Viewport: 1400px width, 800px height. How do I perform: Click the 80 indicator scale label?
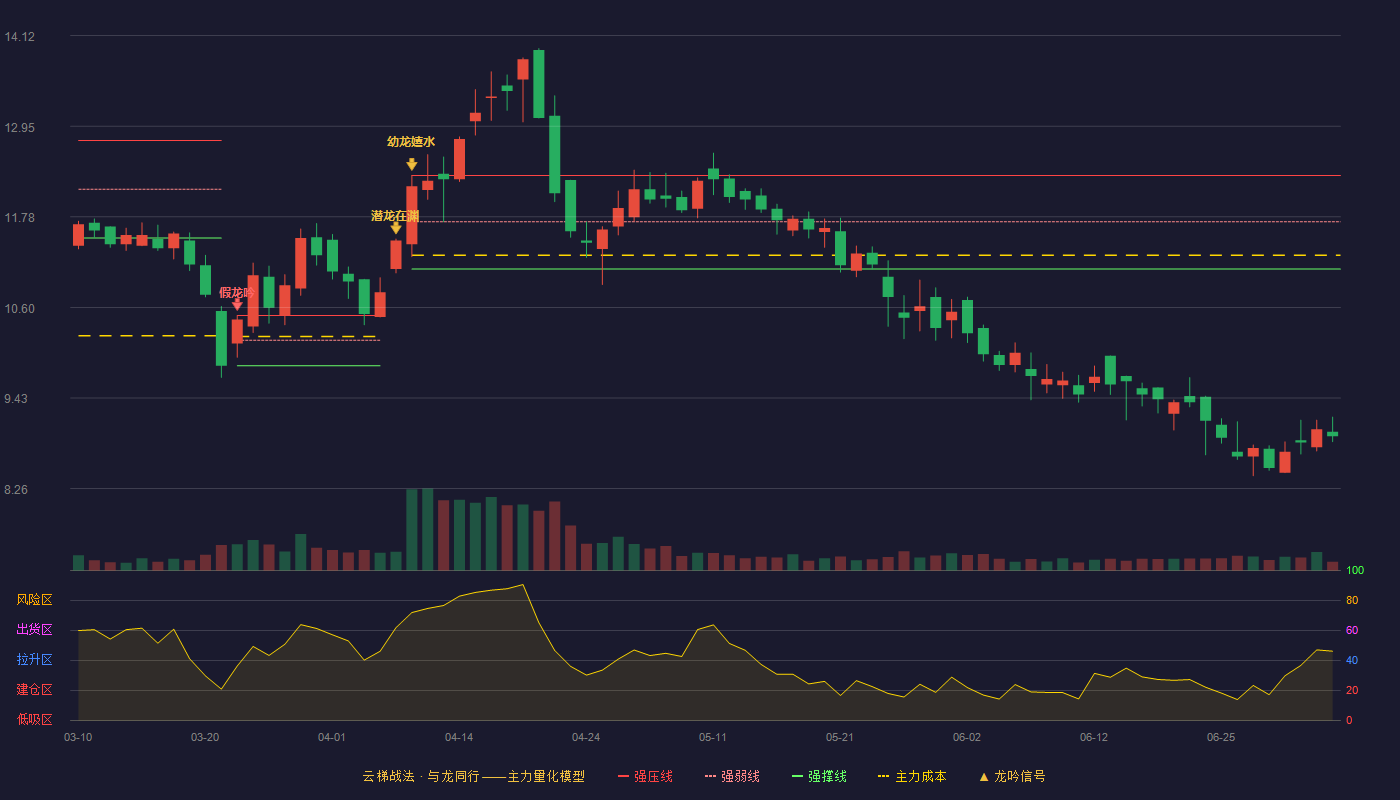1352,601
